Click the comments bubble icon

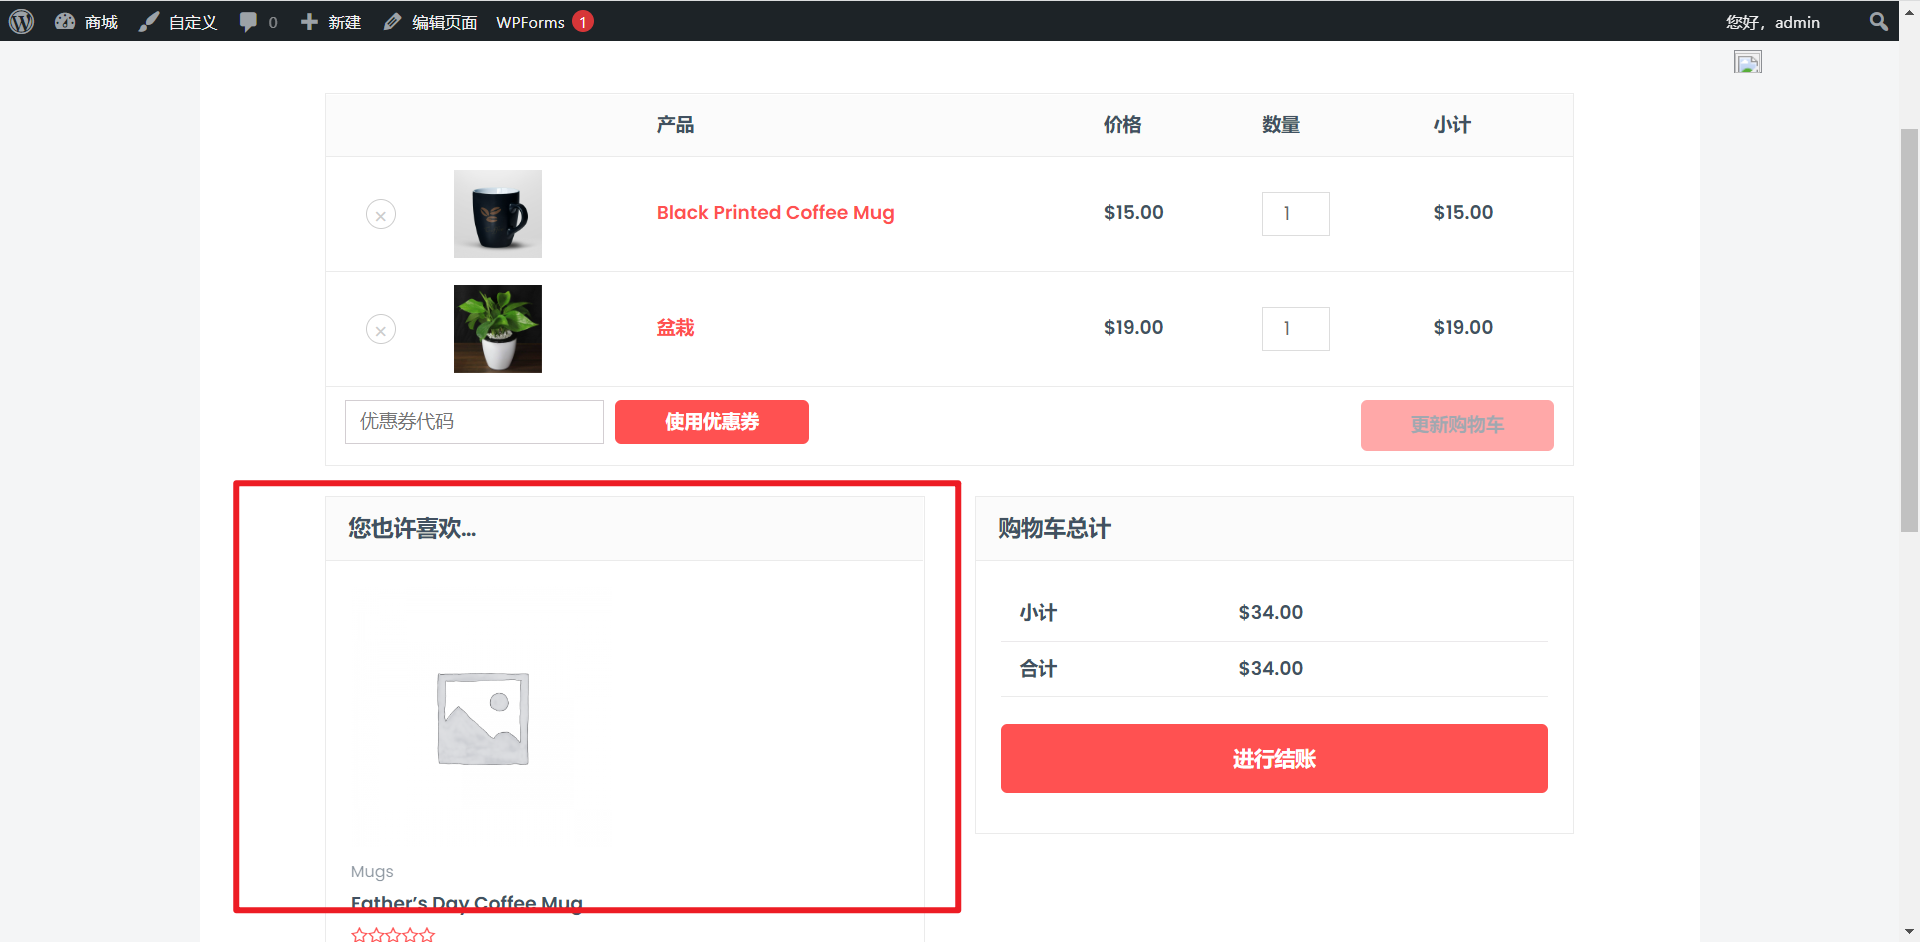pyautogui.click(x=249, y=22)
